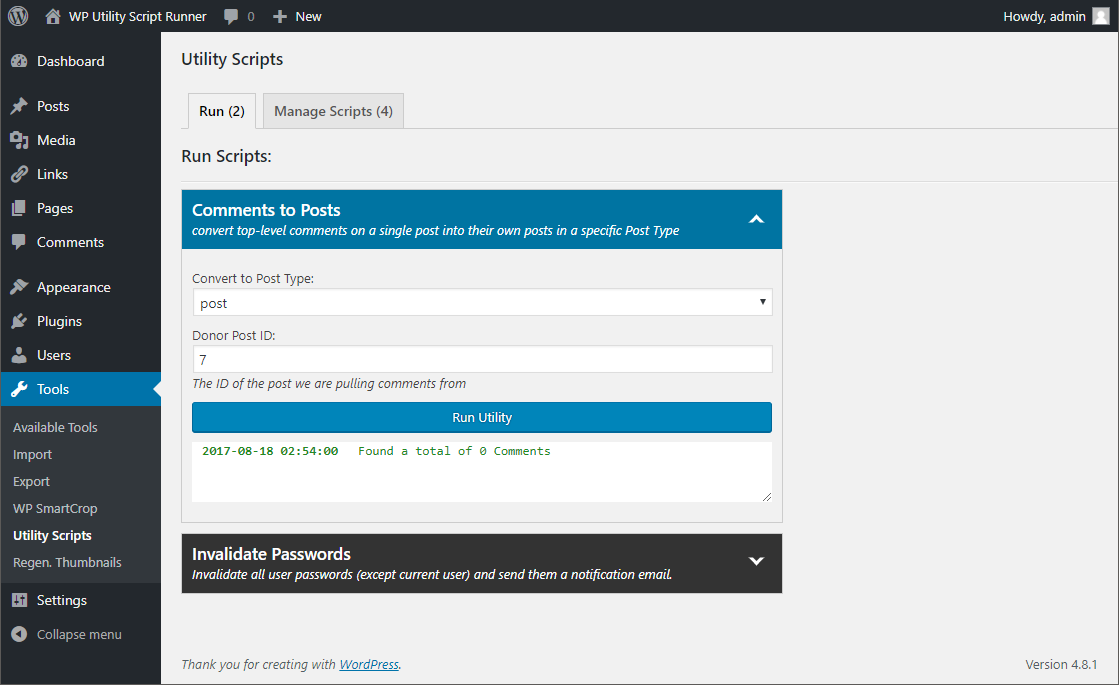
Task: Click the Posts pushpin icon
Action: point(19,106)
